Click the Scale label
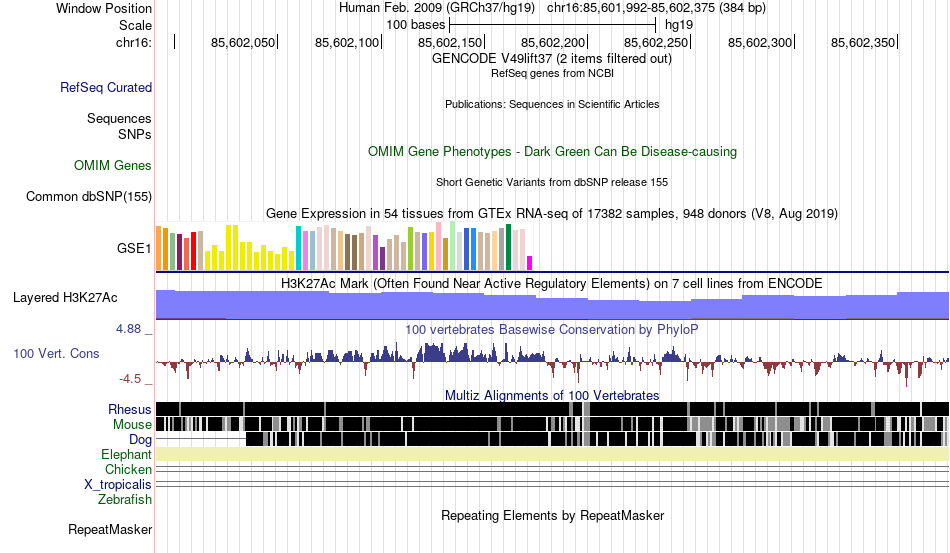Screen dimensions: 950x553 tap(135, 25)
